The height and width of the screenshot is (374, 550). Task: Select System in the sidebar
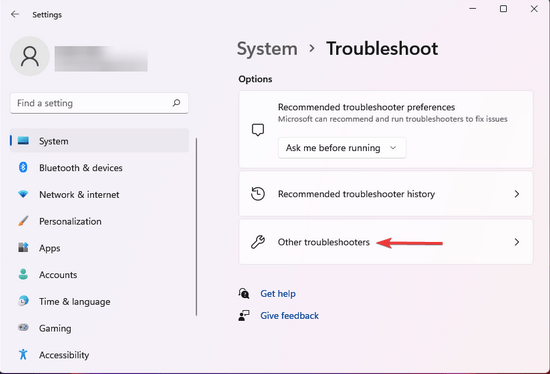point(99,141)
